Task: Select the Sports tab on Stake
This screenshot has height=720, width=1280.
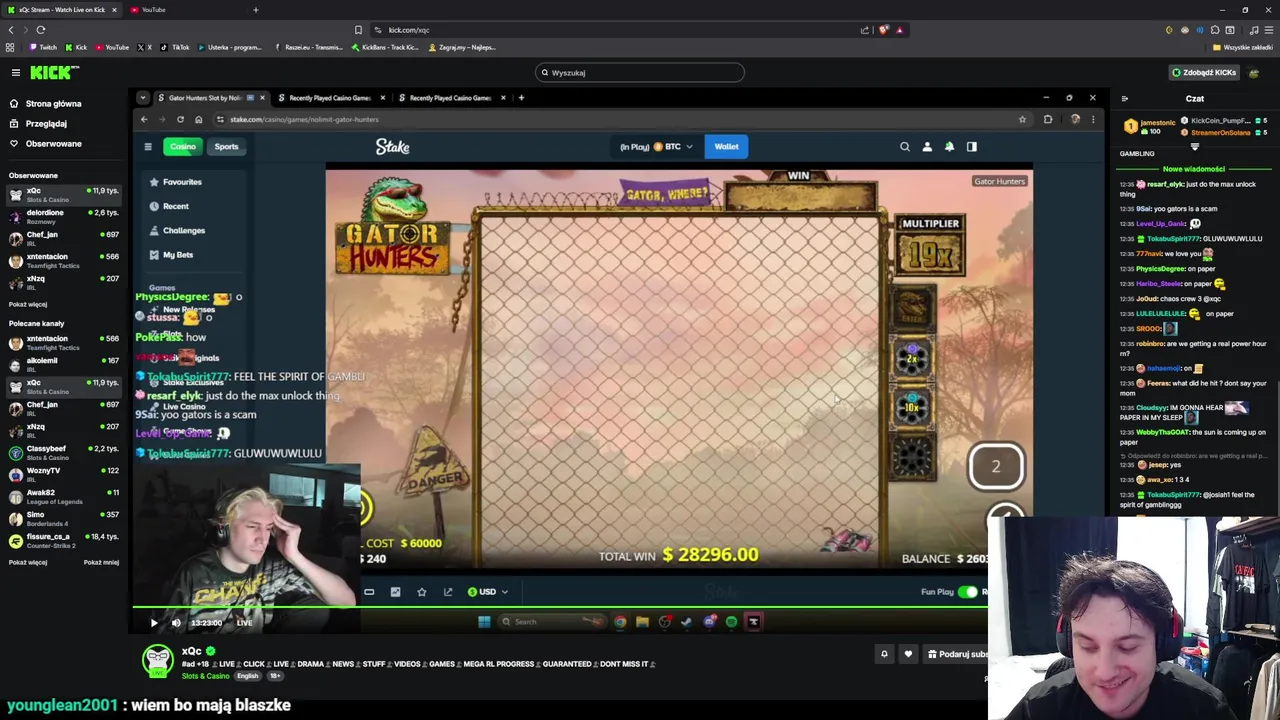Action: (x=226, y=147)
